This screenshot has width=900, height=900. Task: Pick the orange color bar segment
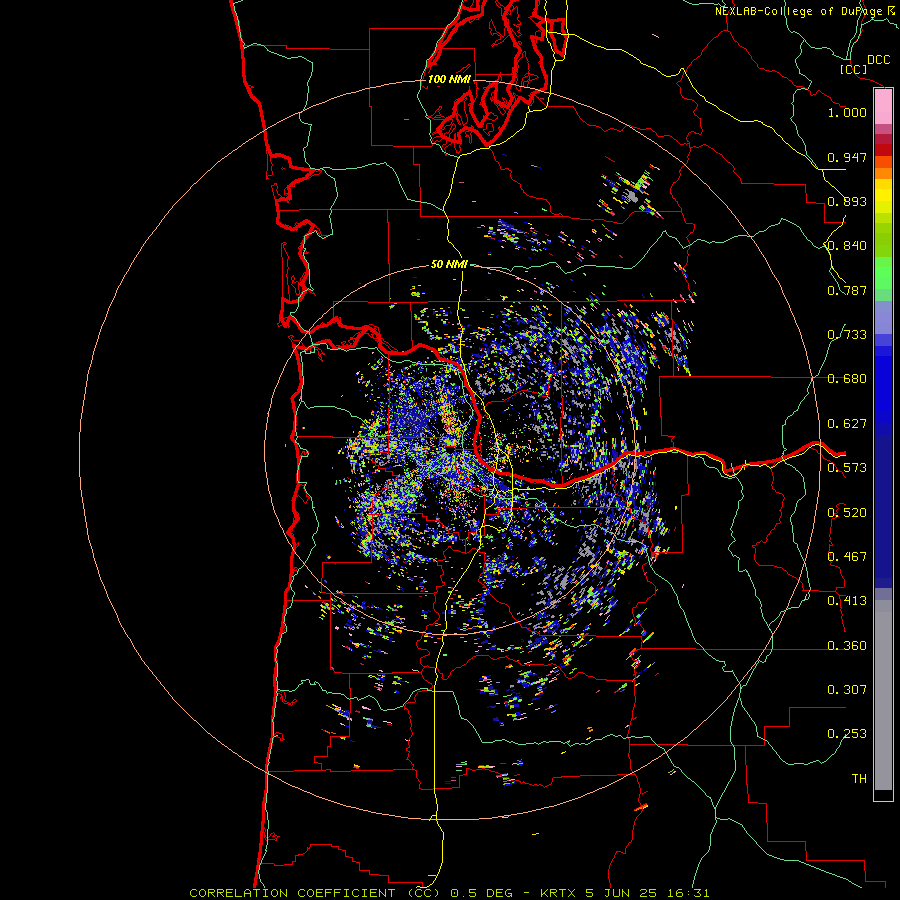pos(883,173)
